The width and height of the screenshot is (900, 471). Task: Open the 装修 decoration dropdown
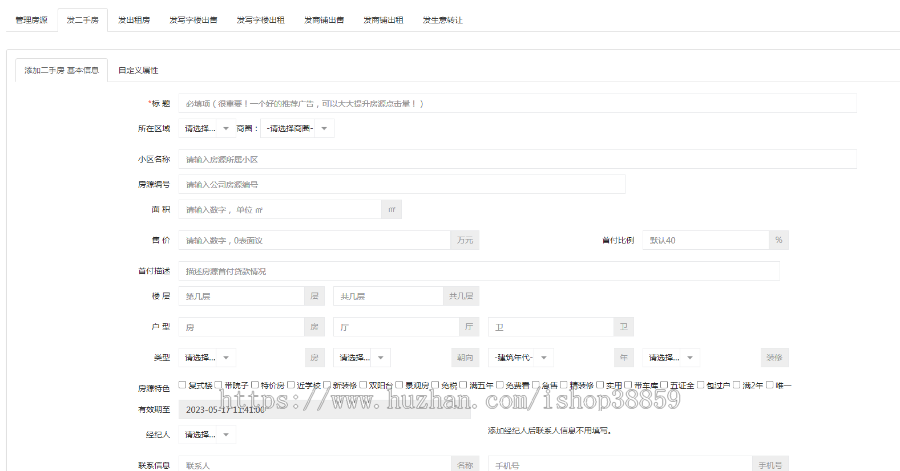click(671, 357)
